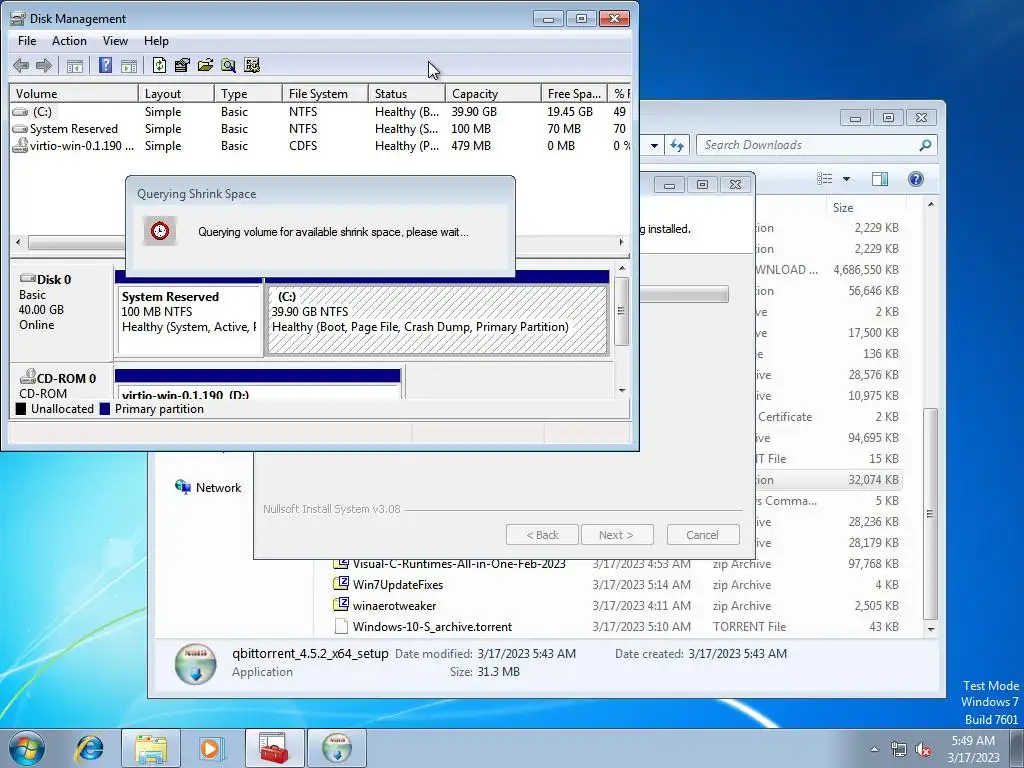Click the Change your view icon in Explorer

(825, 179)
